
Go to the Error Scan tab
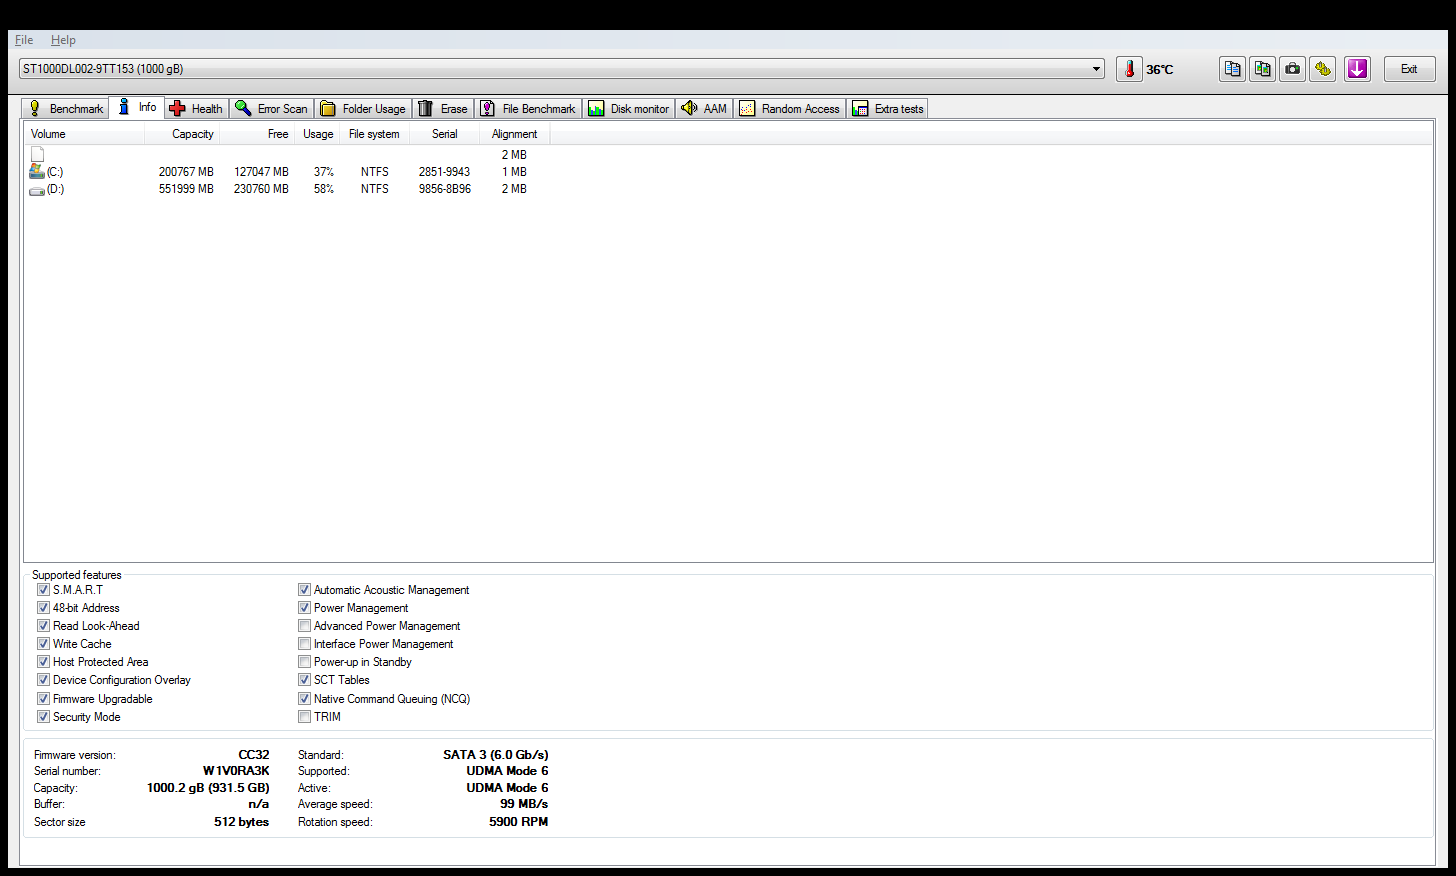click(272, 109)
